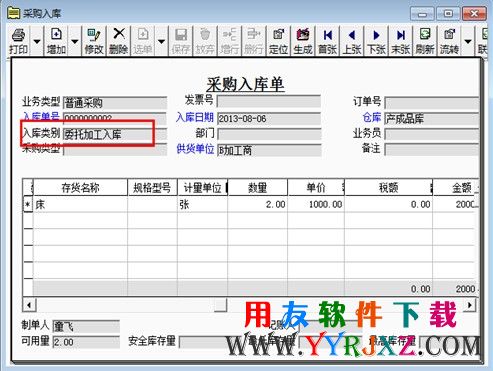Image resolution: width=493 pixels, height=371 pixels.
Task: Expand the dropdown arrow next to 增加
Action: 75,42
